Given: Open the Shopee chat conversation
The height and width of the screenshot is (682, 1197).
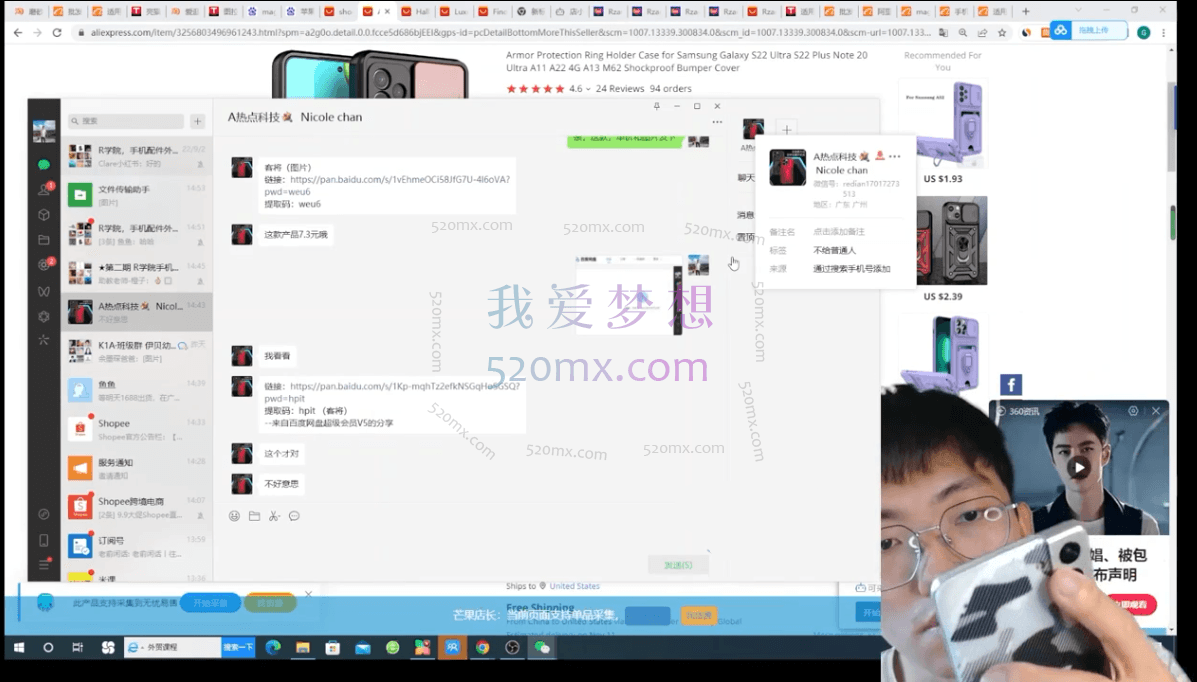Looking at the screenshot, I should (137, 429).
